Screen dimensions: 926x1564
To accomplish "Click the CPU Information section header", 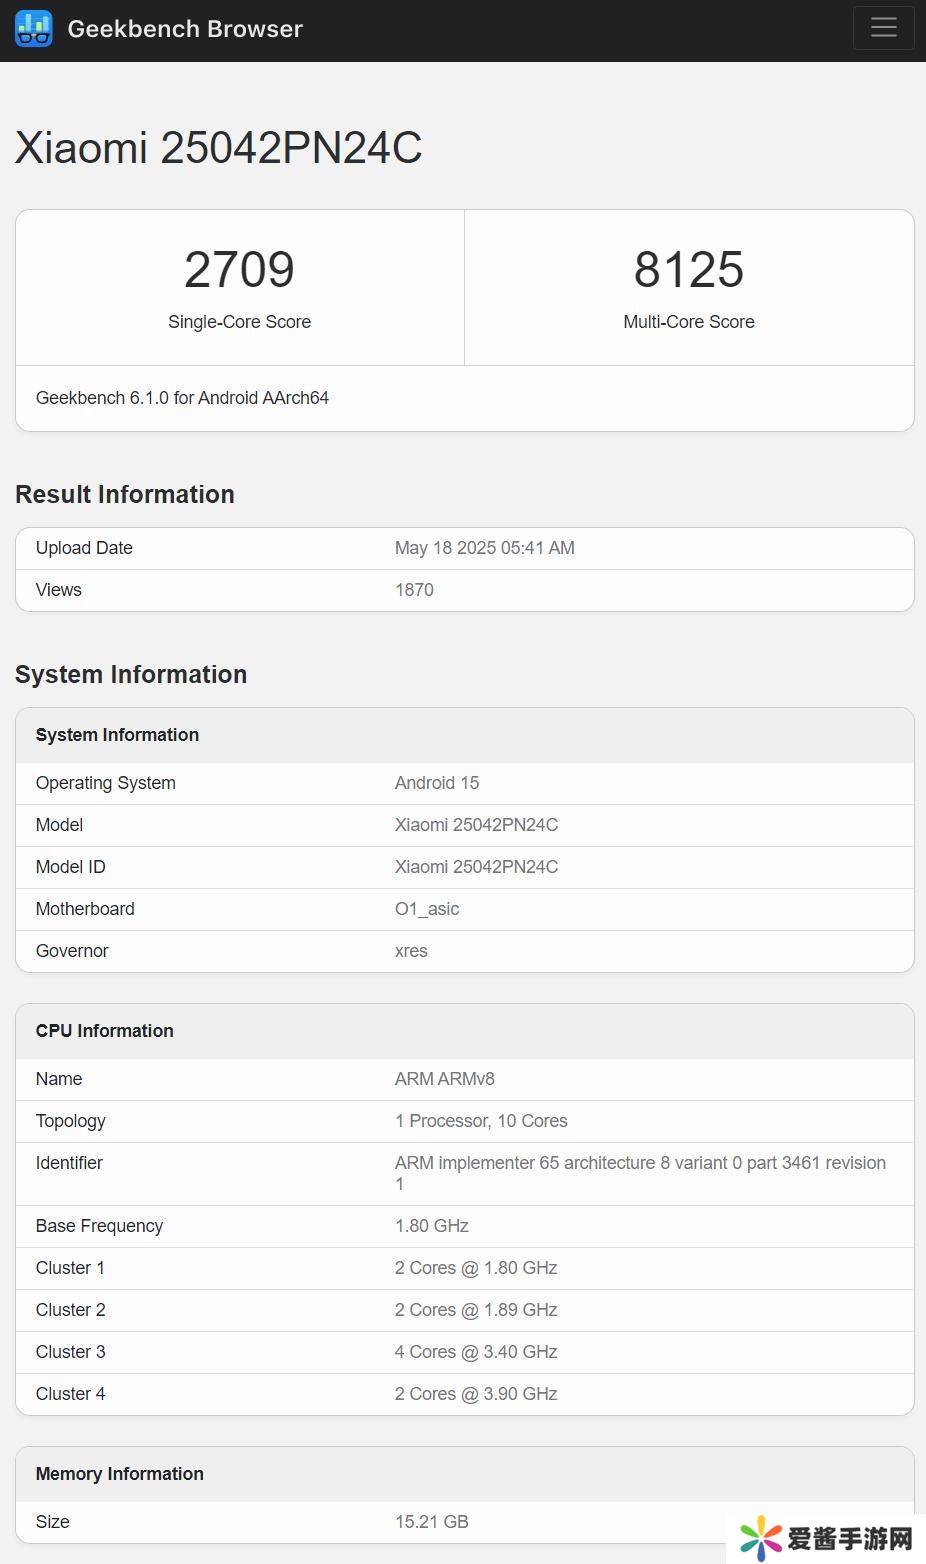I will pos(105,1031).
